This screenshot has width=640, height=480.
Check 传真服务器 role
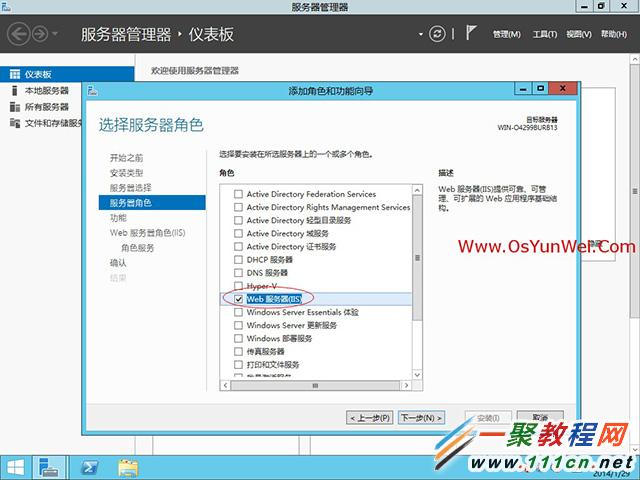coord(238,351)
